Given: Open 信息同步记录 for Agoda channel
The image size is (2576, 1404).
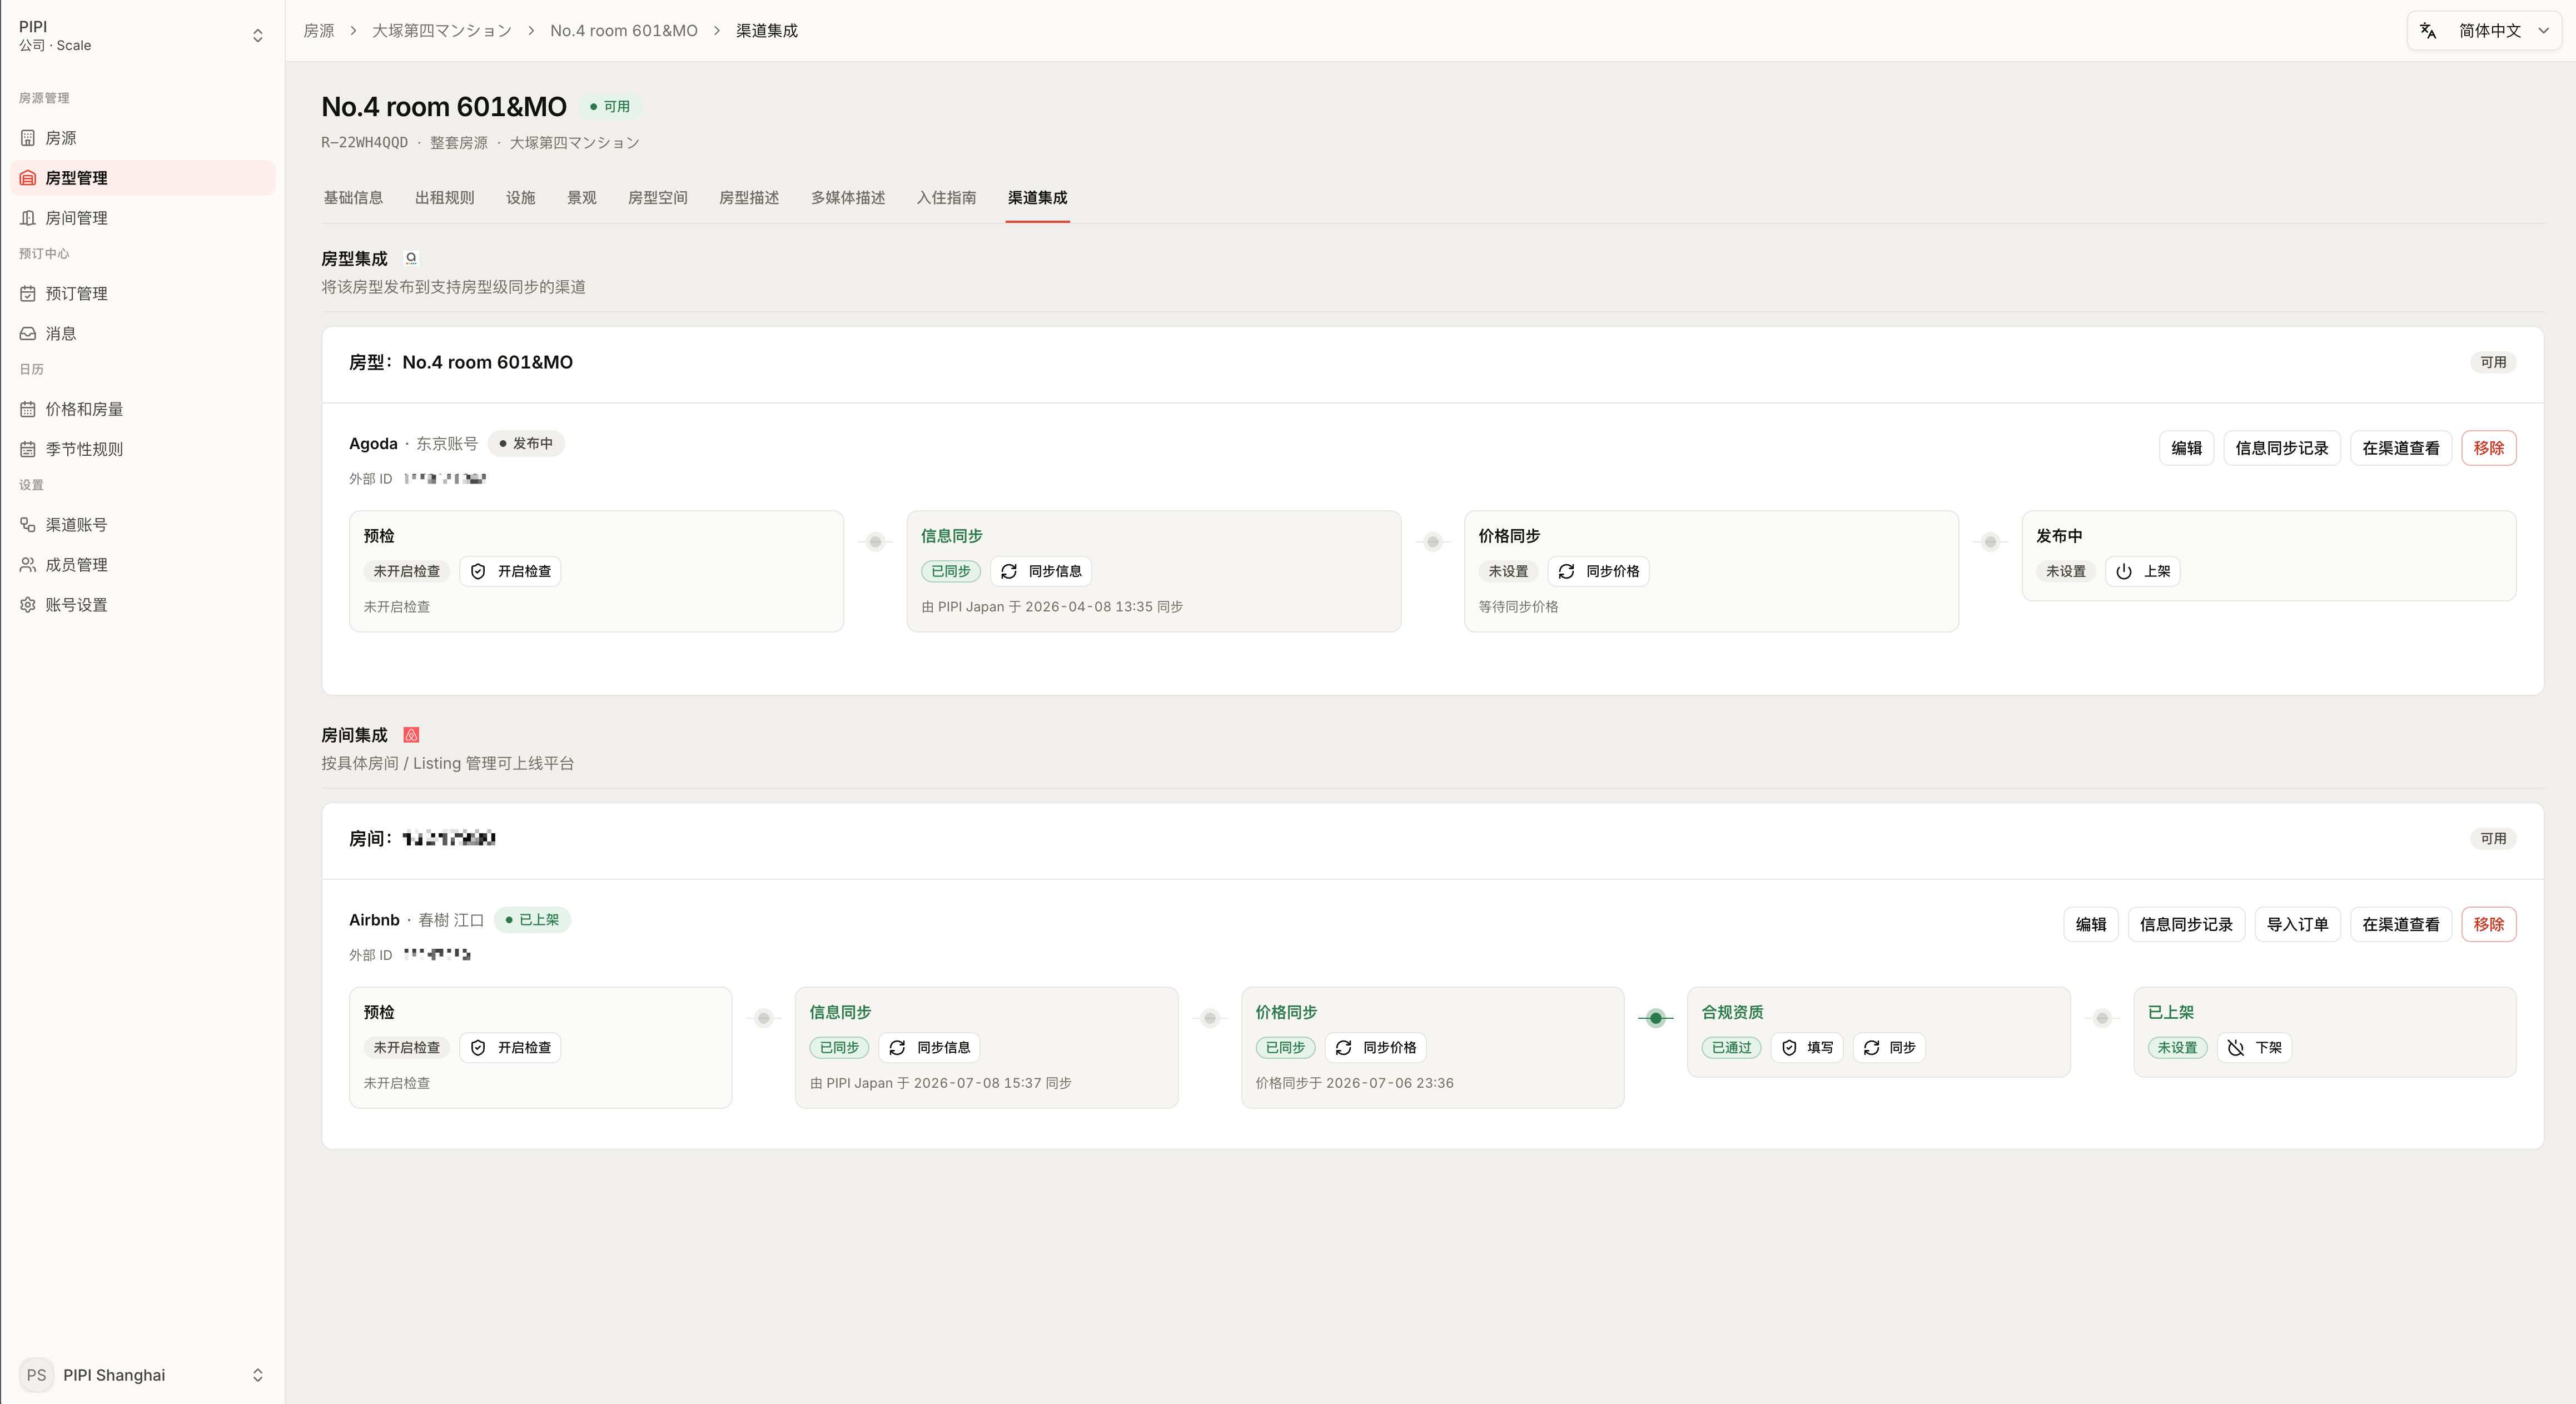Looking at the screenshot, I should (2281, 448).
